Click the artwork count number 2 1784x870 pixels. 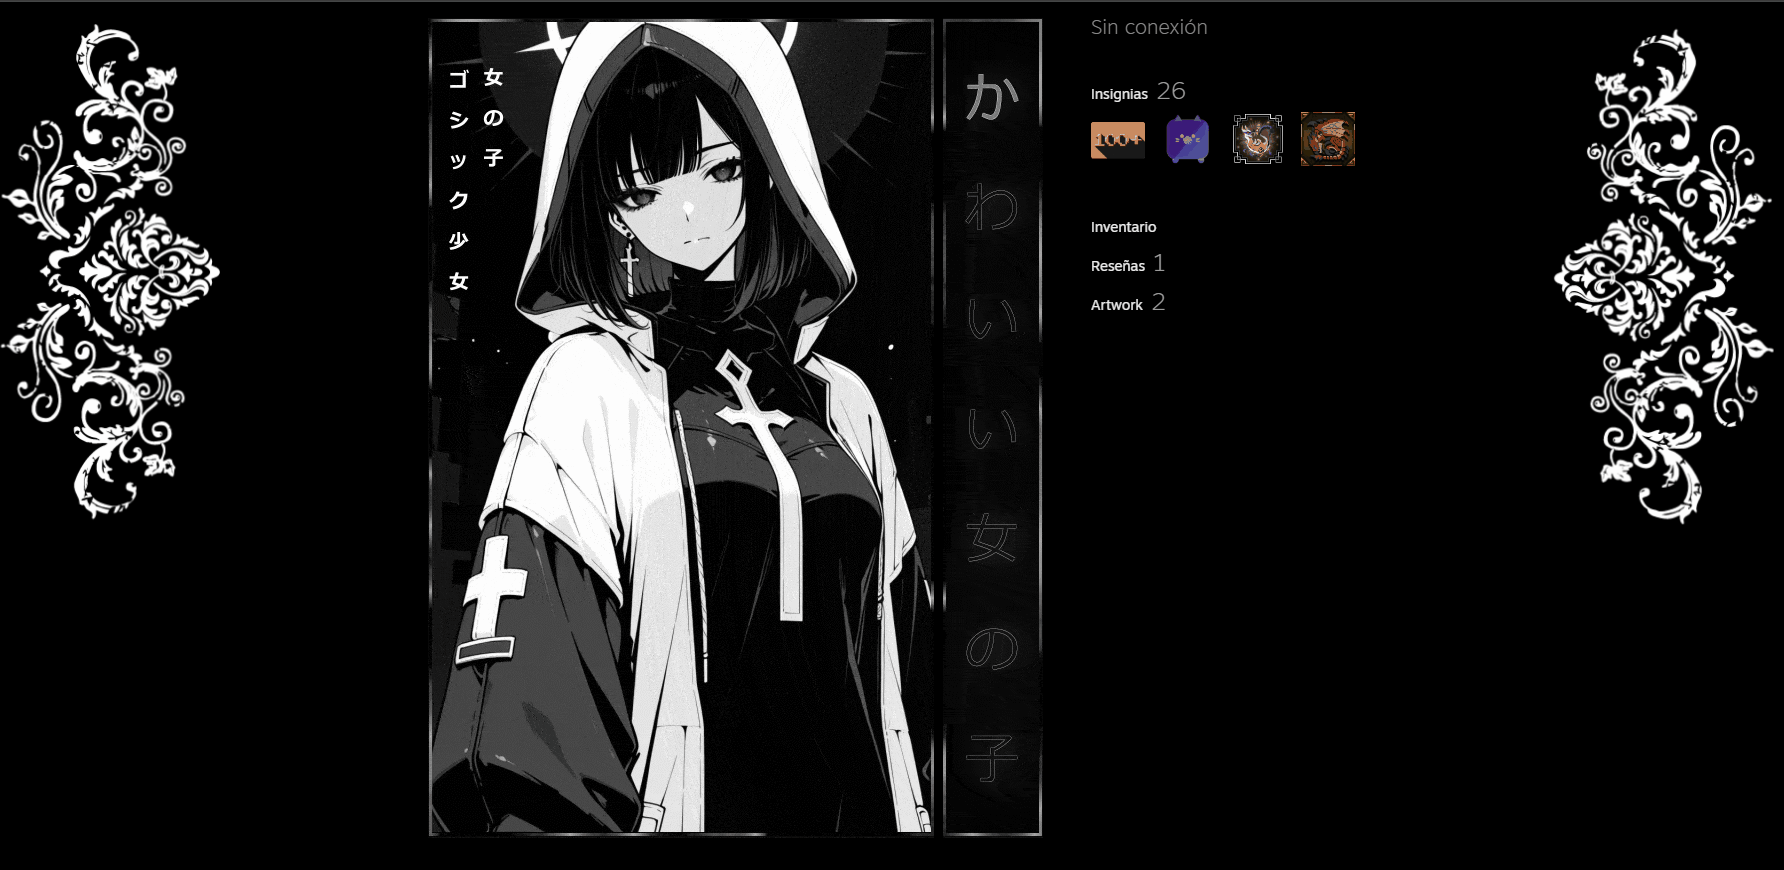pyautogui.click(x=1158, y=302)
